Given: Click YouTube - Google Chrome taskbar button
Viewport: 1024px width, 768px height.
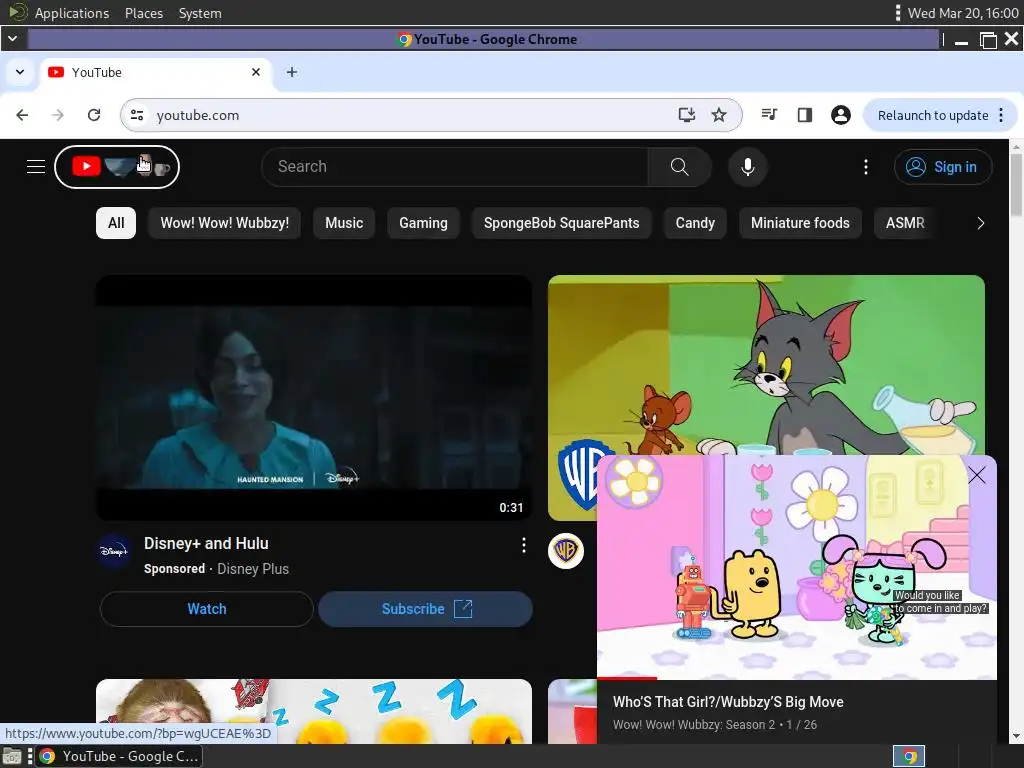Looking at the screenshot, I should point(118,756).
